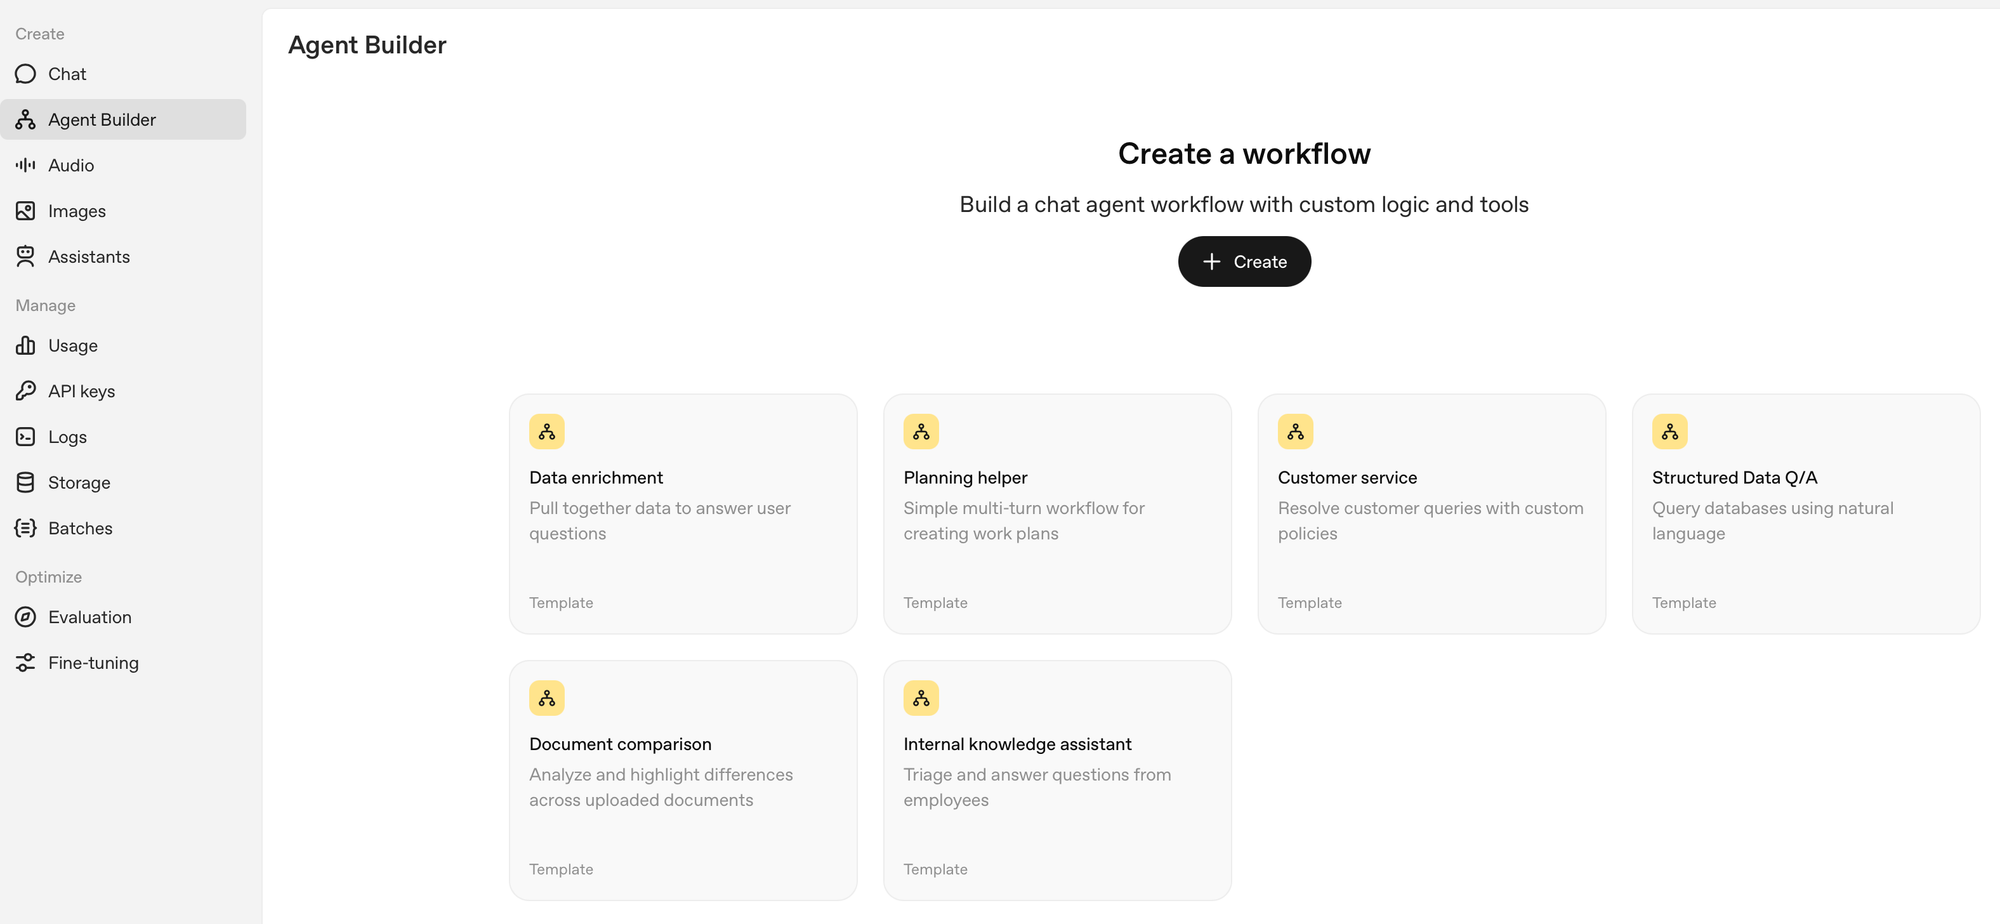The height and width of the screenshot is (924, 2000).
Task: Open the Planning helper template
Action: [1057, 514]
